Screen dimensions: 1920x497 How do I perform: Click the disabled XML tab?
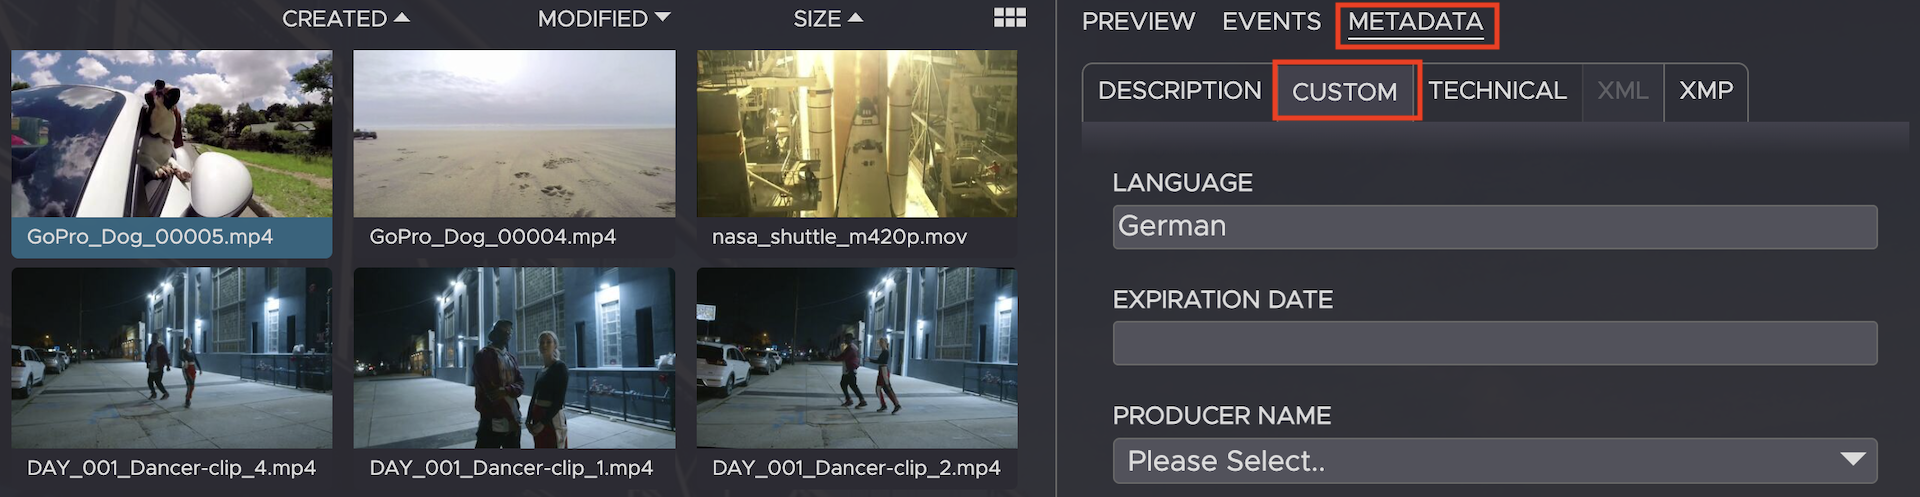(1622, 91)
